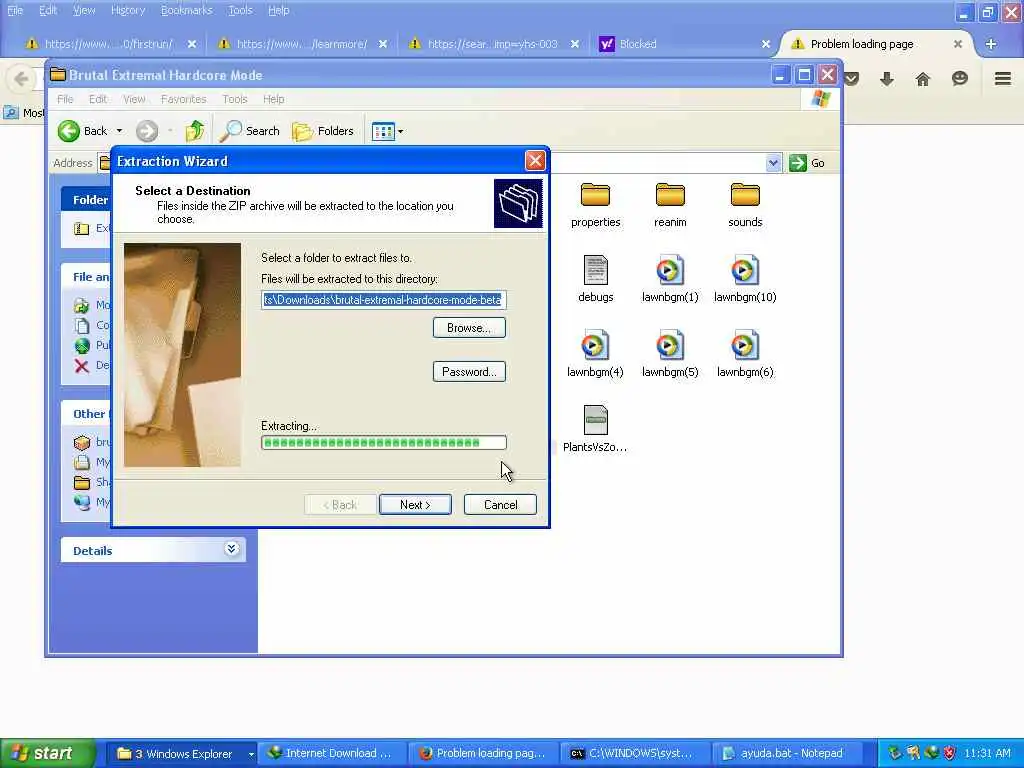1024x768 pixels.
Task: Click Firefox home icon
Action: coord(922,79)
